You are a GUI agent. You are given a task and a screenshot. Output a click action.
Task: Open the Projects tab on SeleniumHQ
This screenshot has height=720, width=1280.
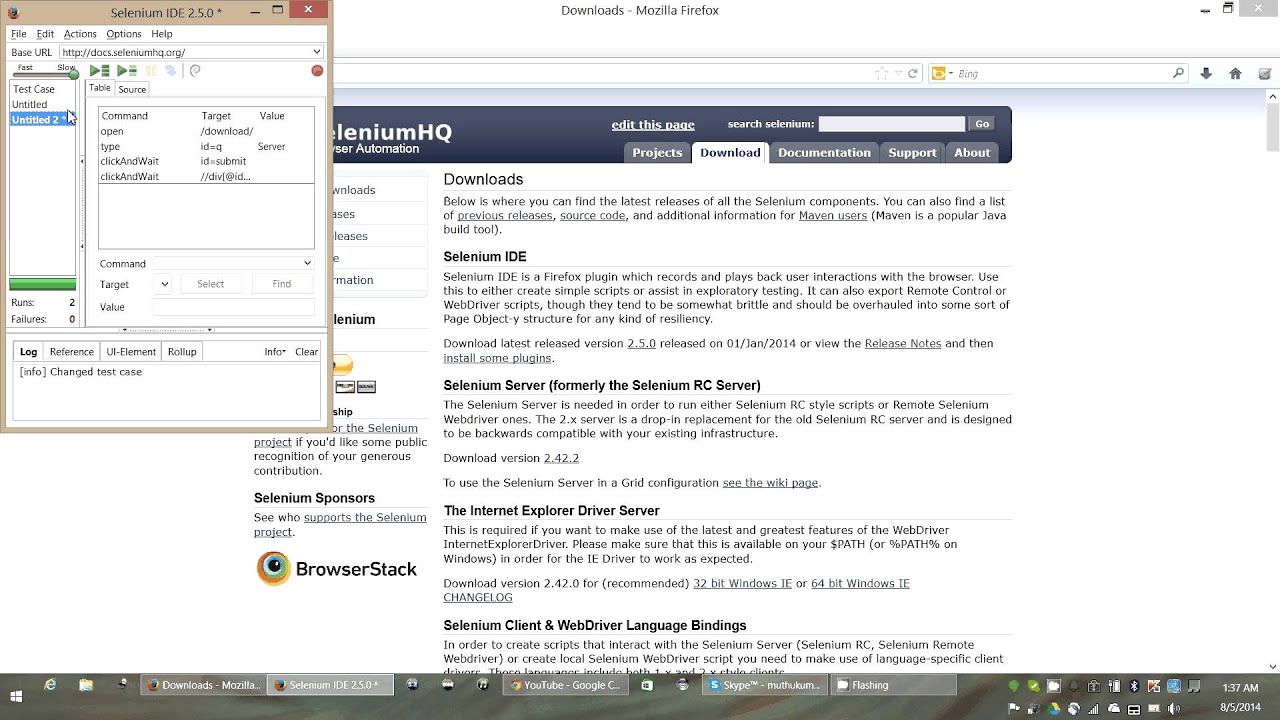[657, 152]
